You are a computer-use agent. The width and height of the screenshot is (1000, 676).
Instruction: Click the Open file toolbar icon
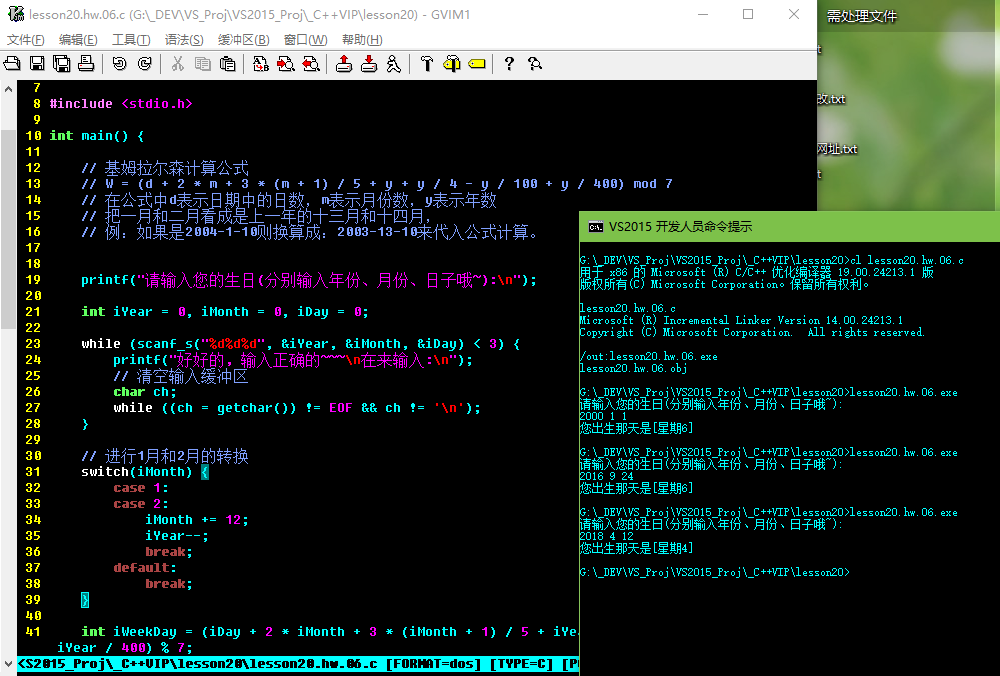click(13, 64)
